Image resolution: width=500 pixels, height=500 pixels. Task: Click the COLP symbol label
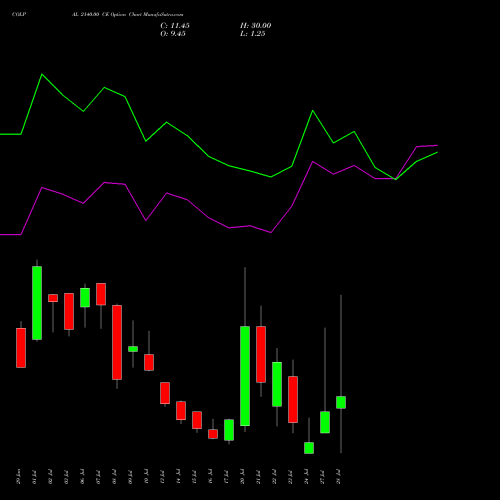click(x=19, y=15)
